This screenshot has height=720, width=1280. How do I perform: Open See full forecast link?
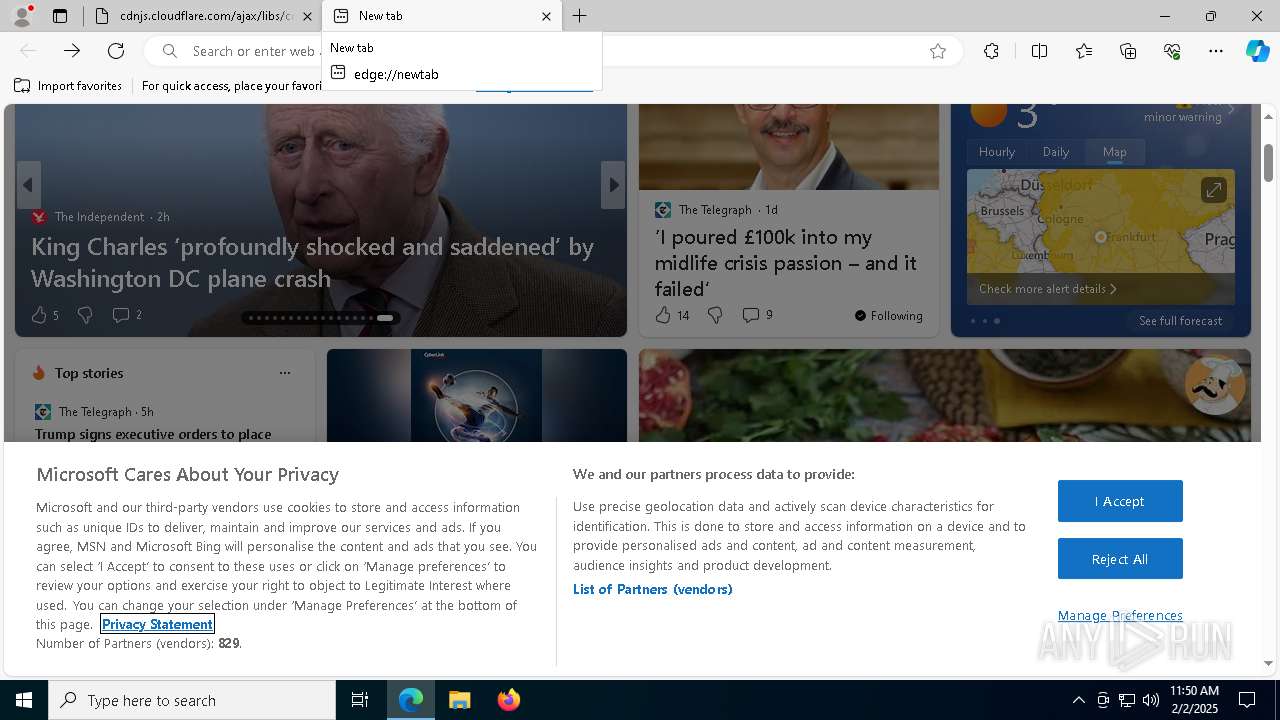pos(1180,321)
